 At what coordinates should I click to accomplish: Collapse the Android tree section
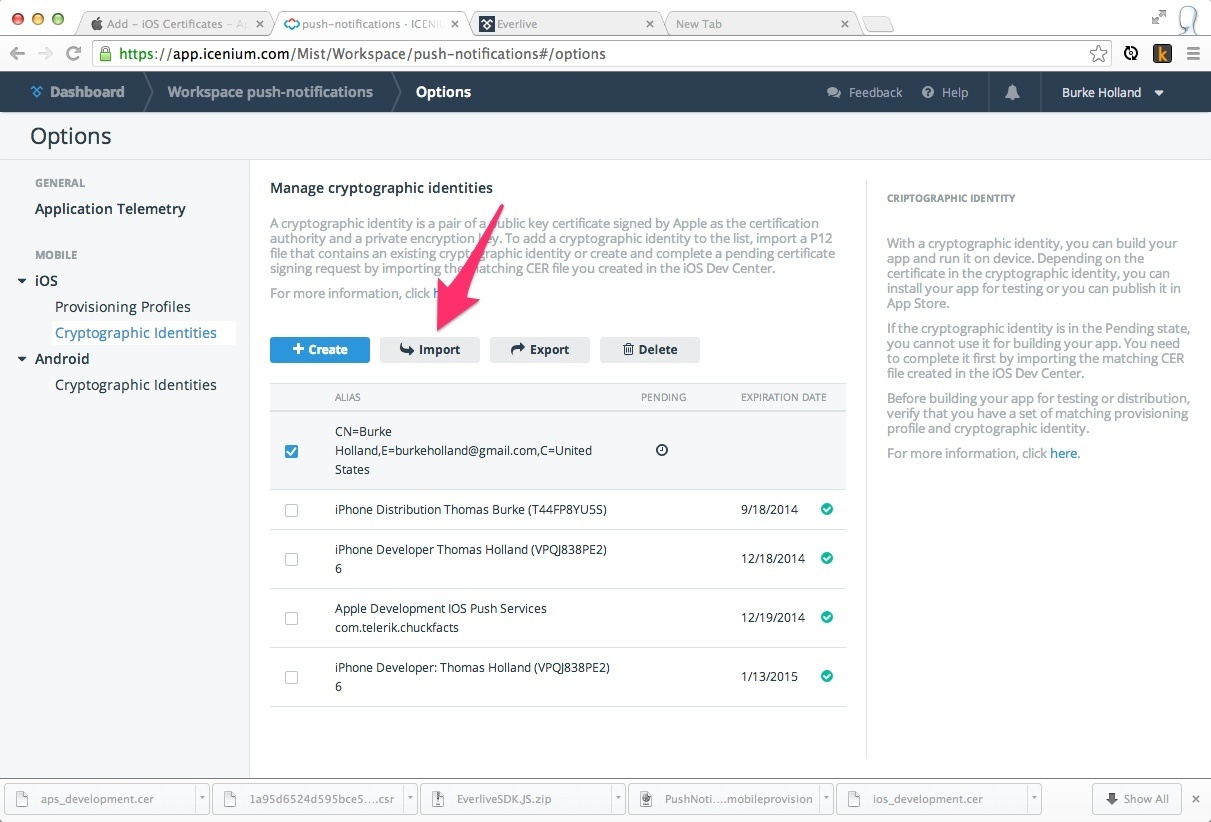point(22,359)
